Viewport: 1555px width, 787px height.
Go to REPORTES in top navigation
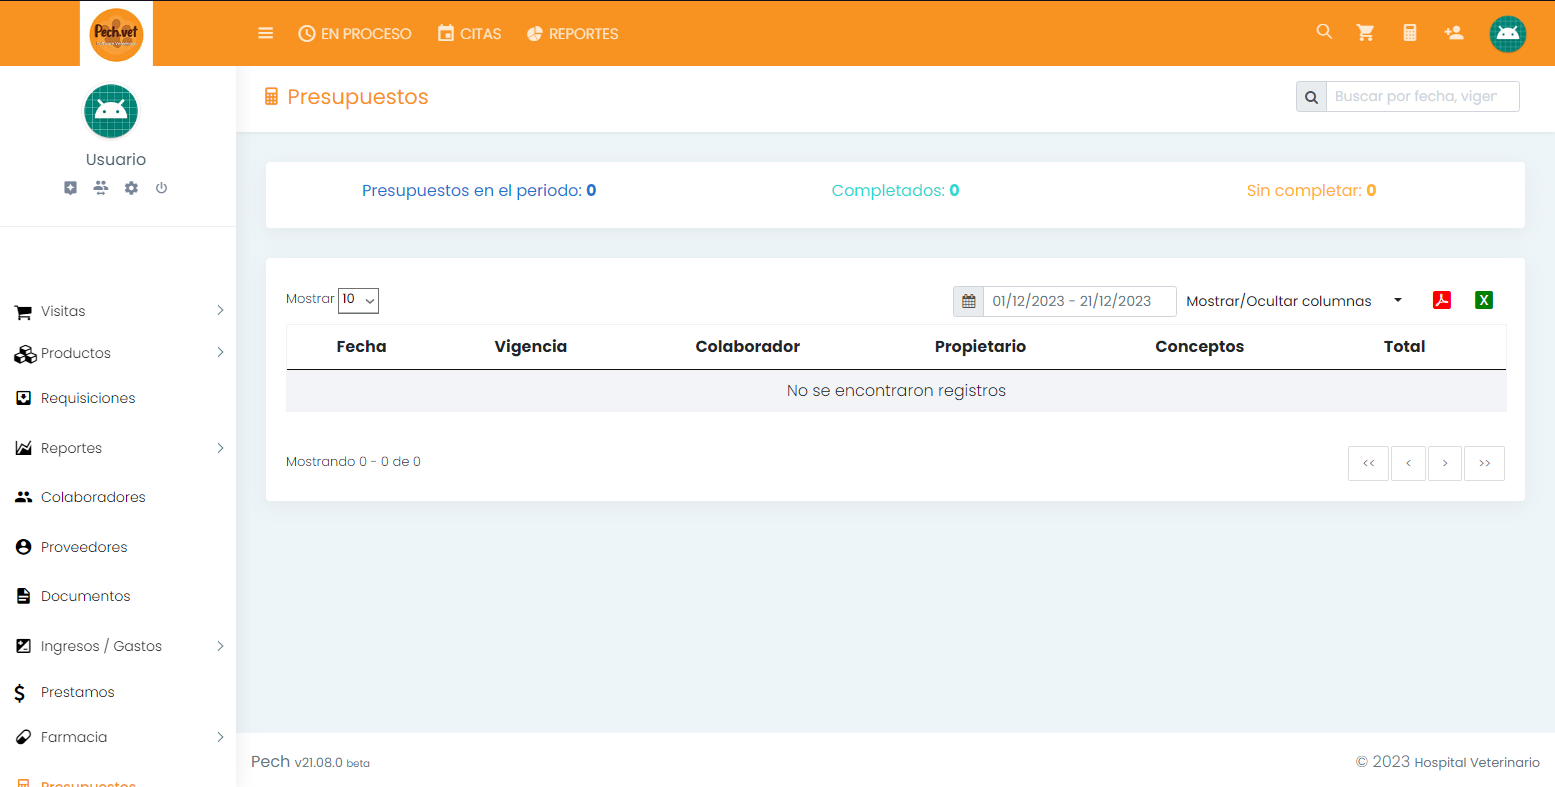coord(572,34)
